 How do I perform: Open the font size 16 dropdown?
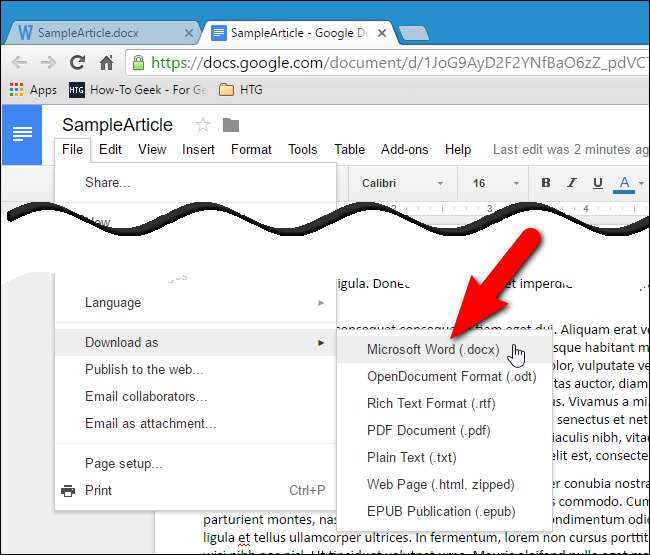click(x=495, y=183)
